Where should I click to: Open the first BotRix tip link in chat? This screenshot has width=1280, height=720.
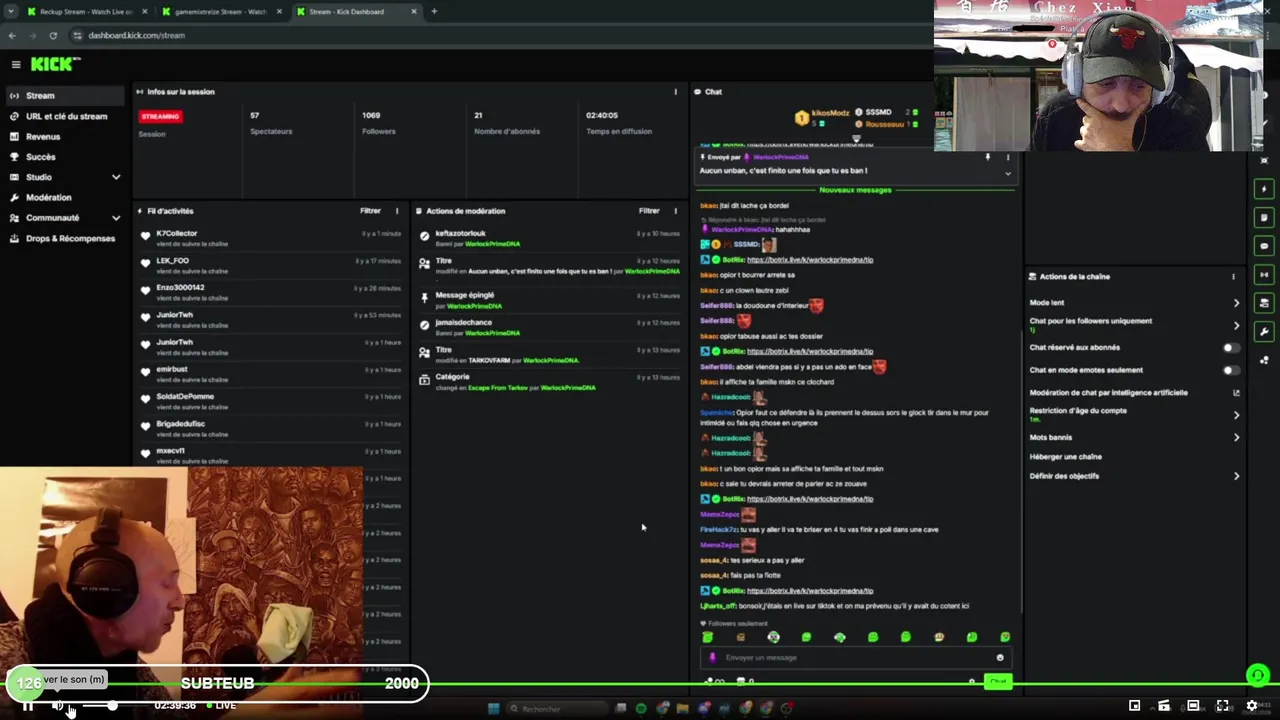pos(810,260)
